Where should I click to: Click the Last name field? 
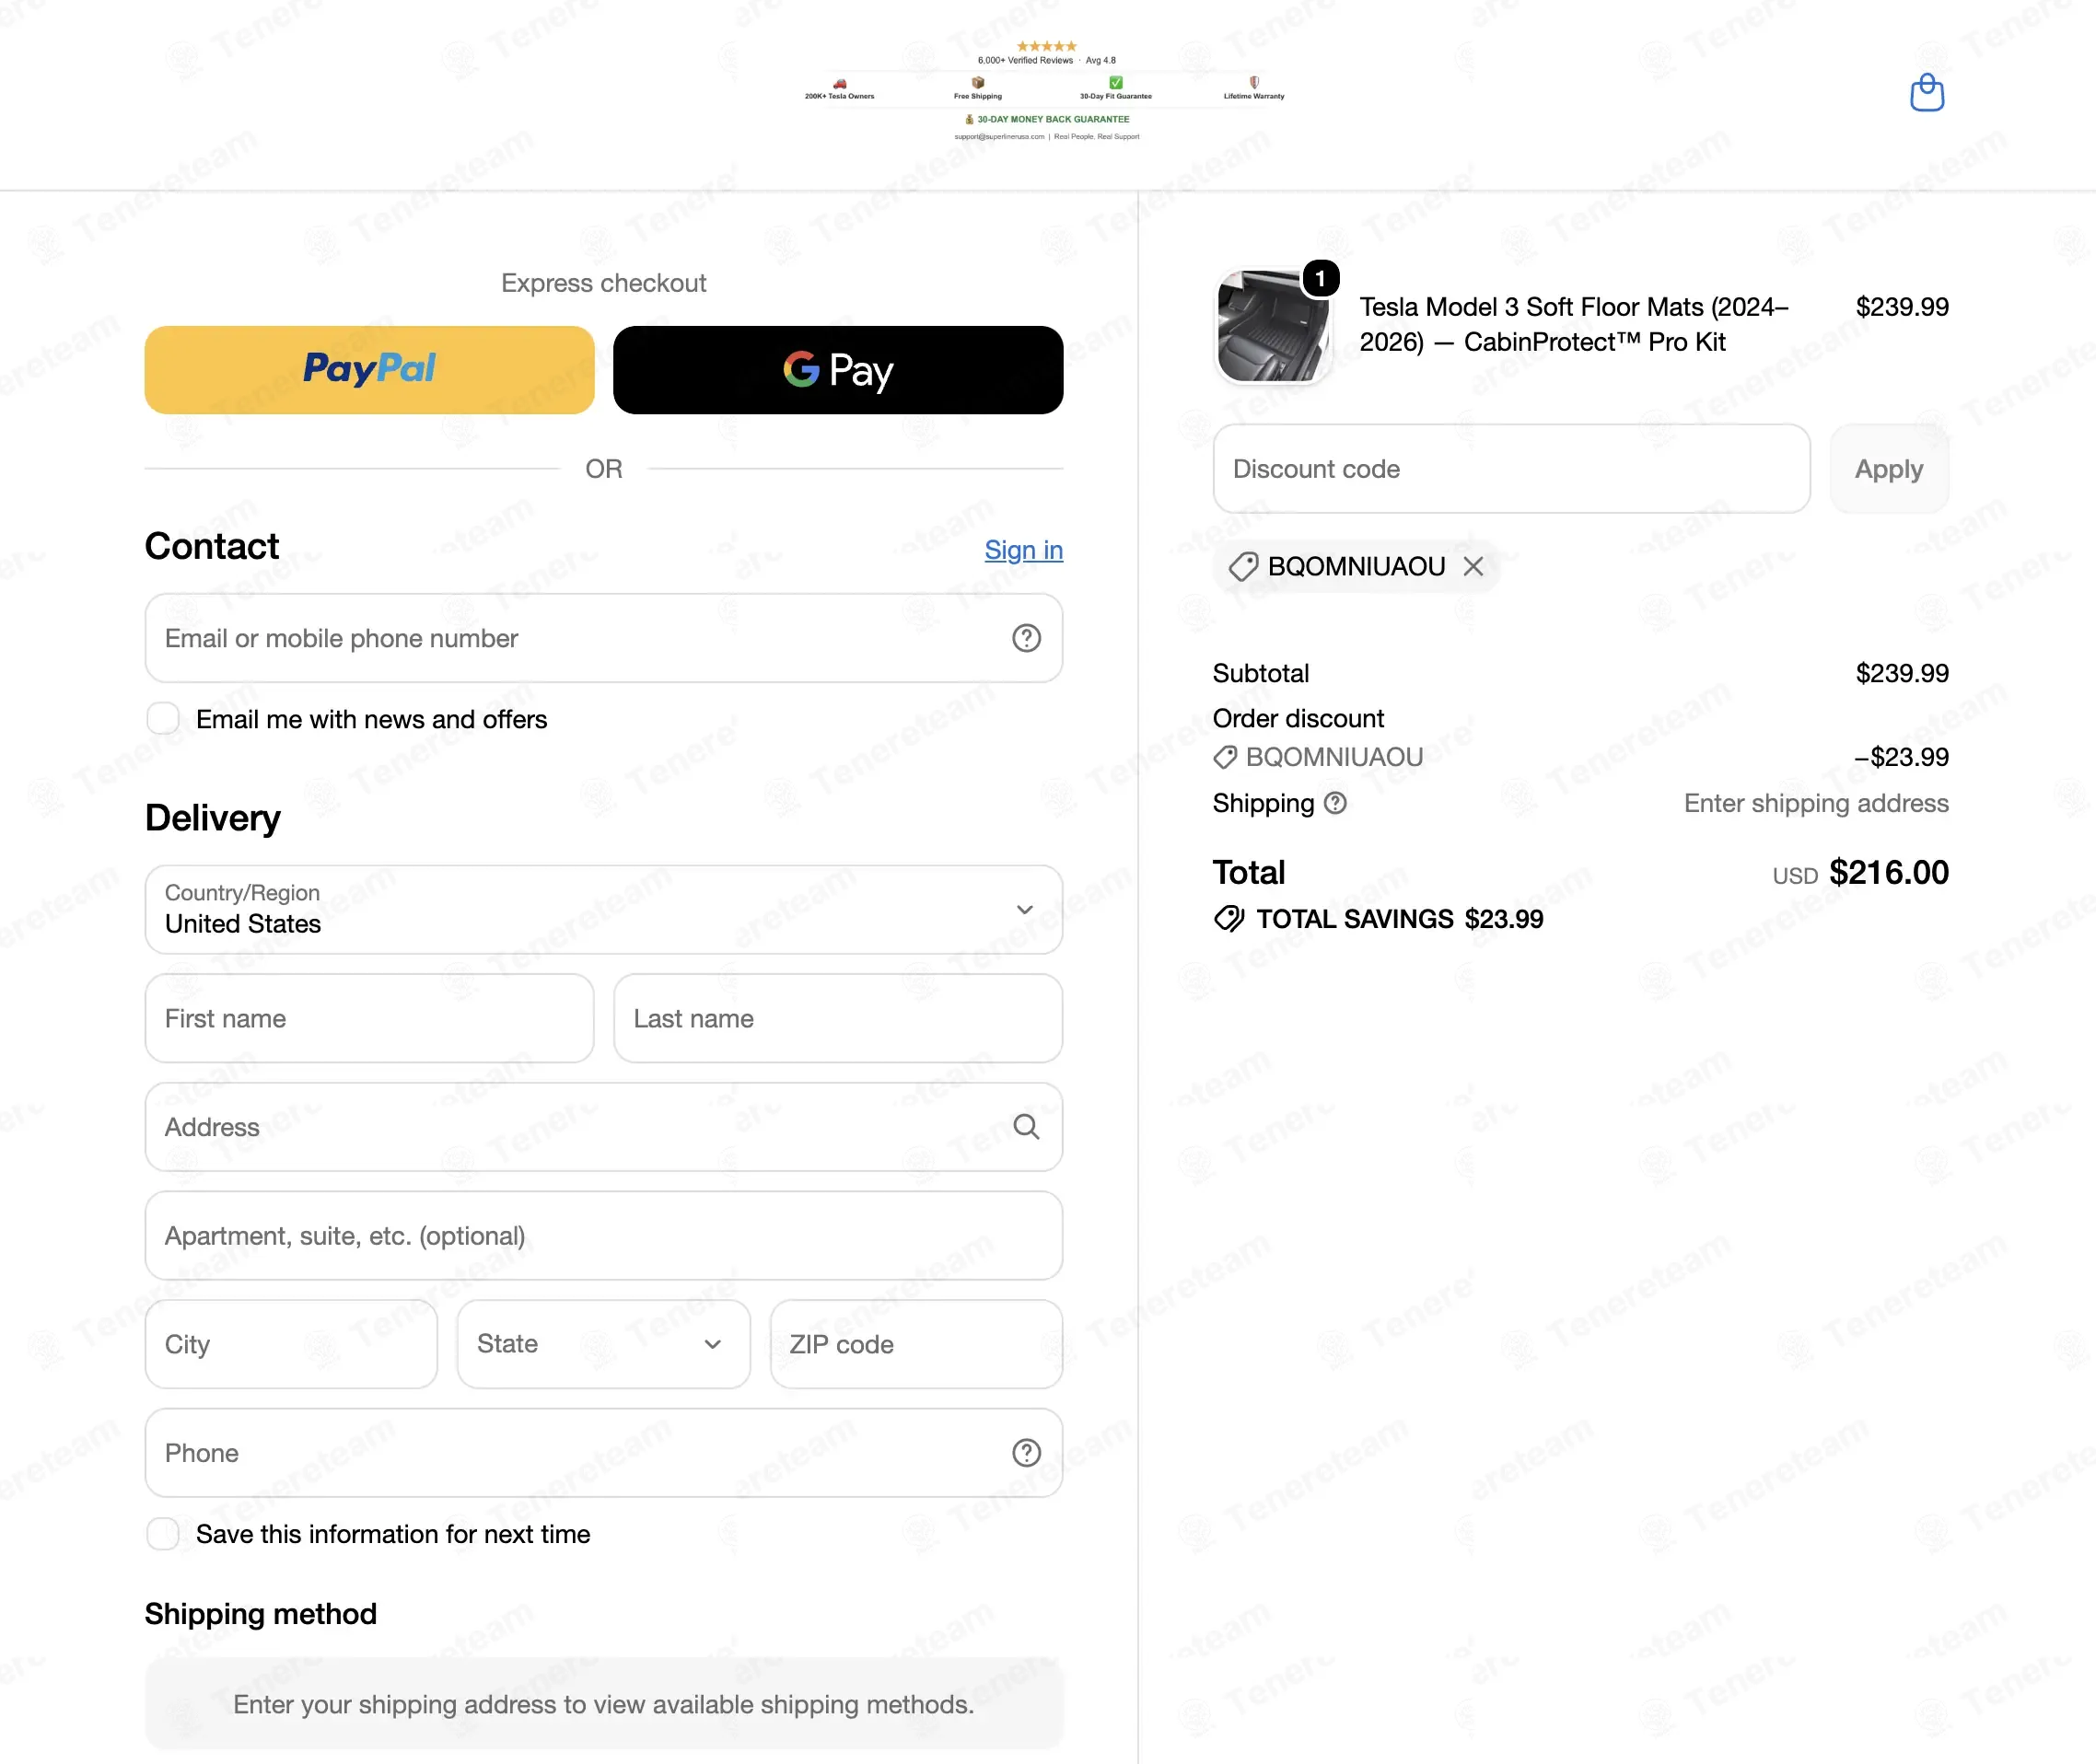point(838,1018)
